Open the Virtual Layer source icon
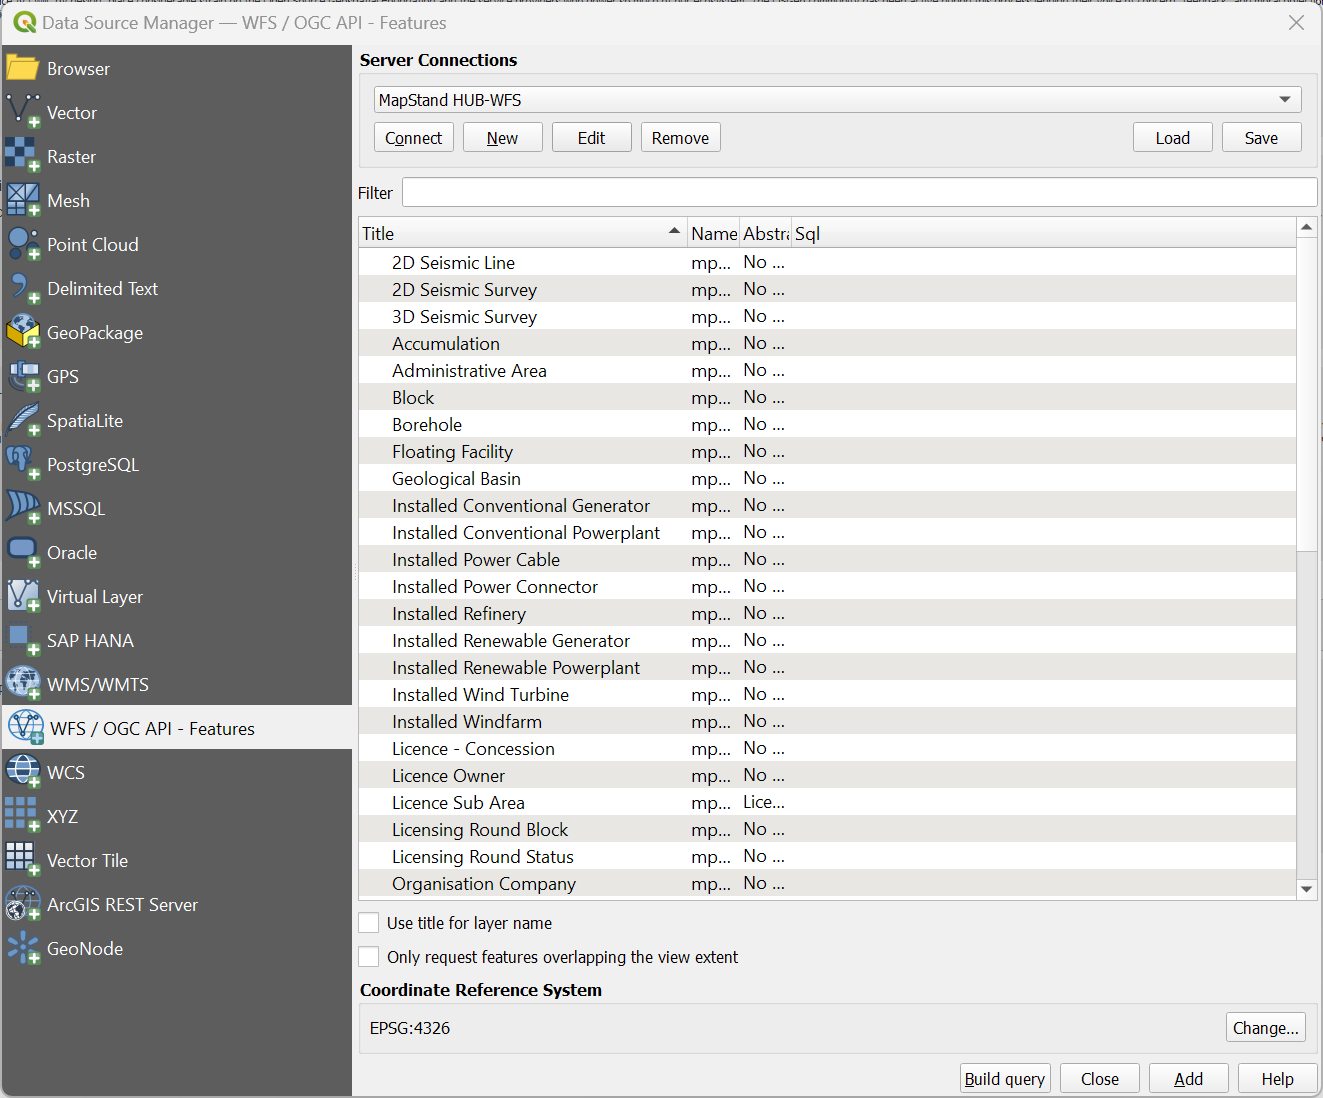 pos(23,597)
